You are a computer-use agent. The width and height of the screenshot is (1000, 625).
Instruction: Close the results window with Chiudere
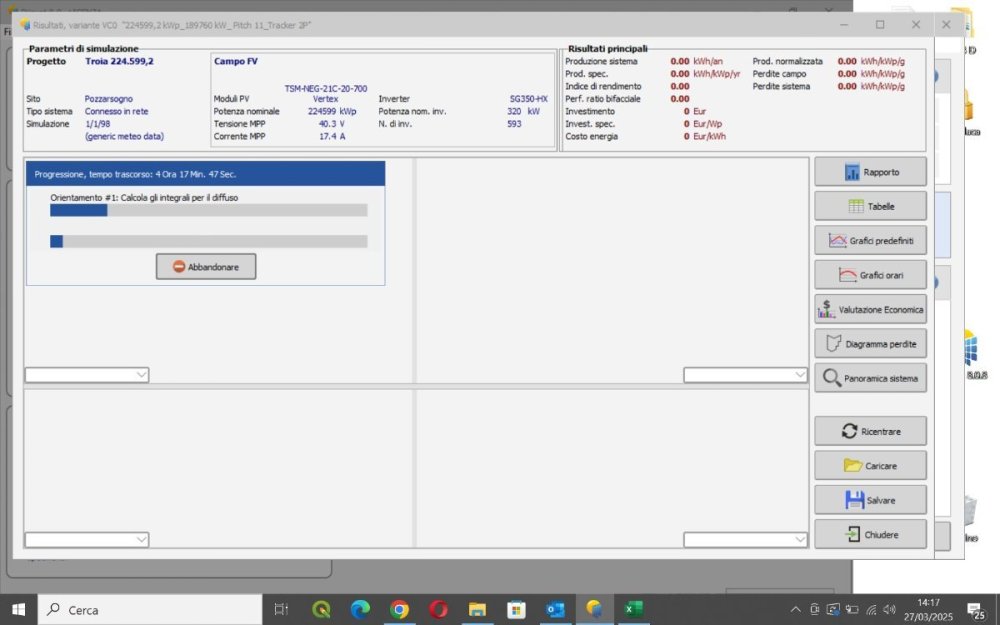pyautogui.click(x=870, y=534)
